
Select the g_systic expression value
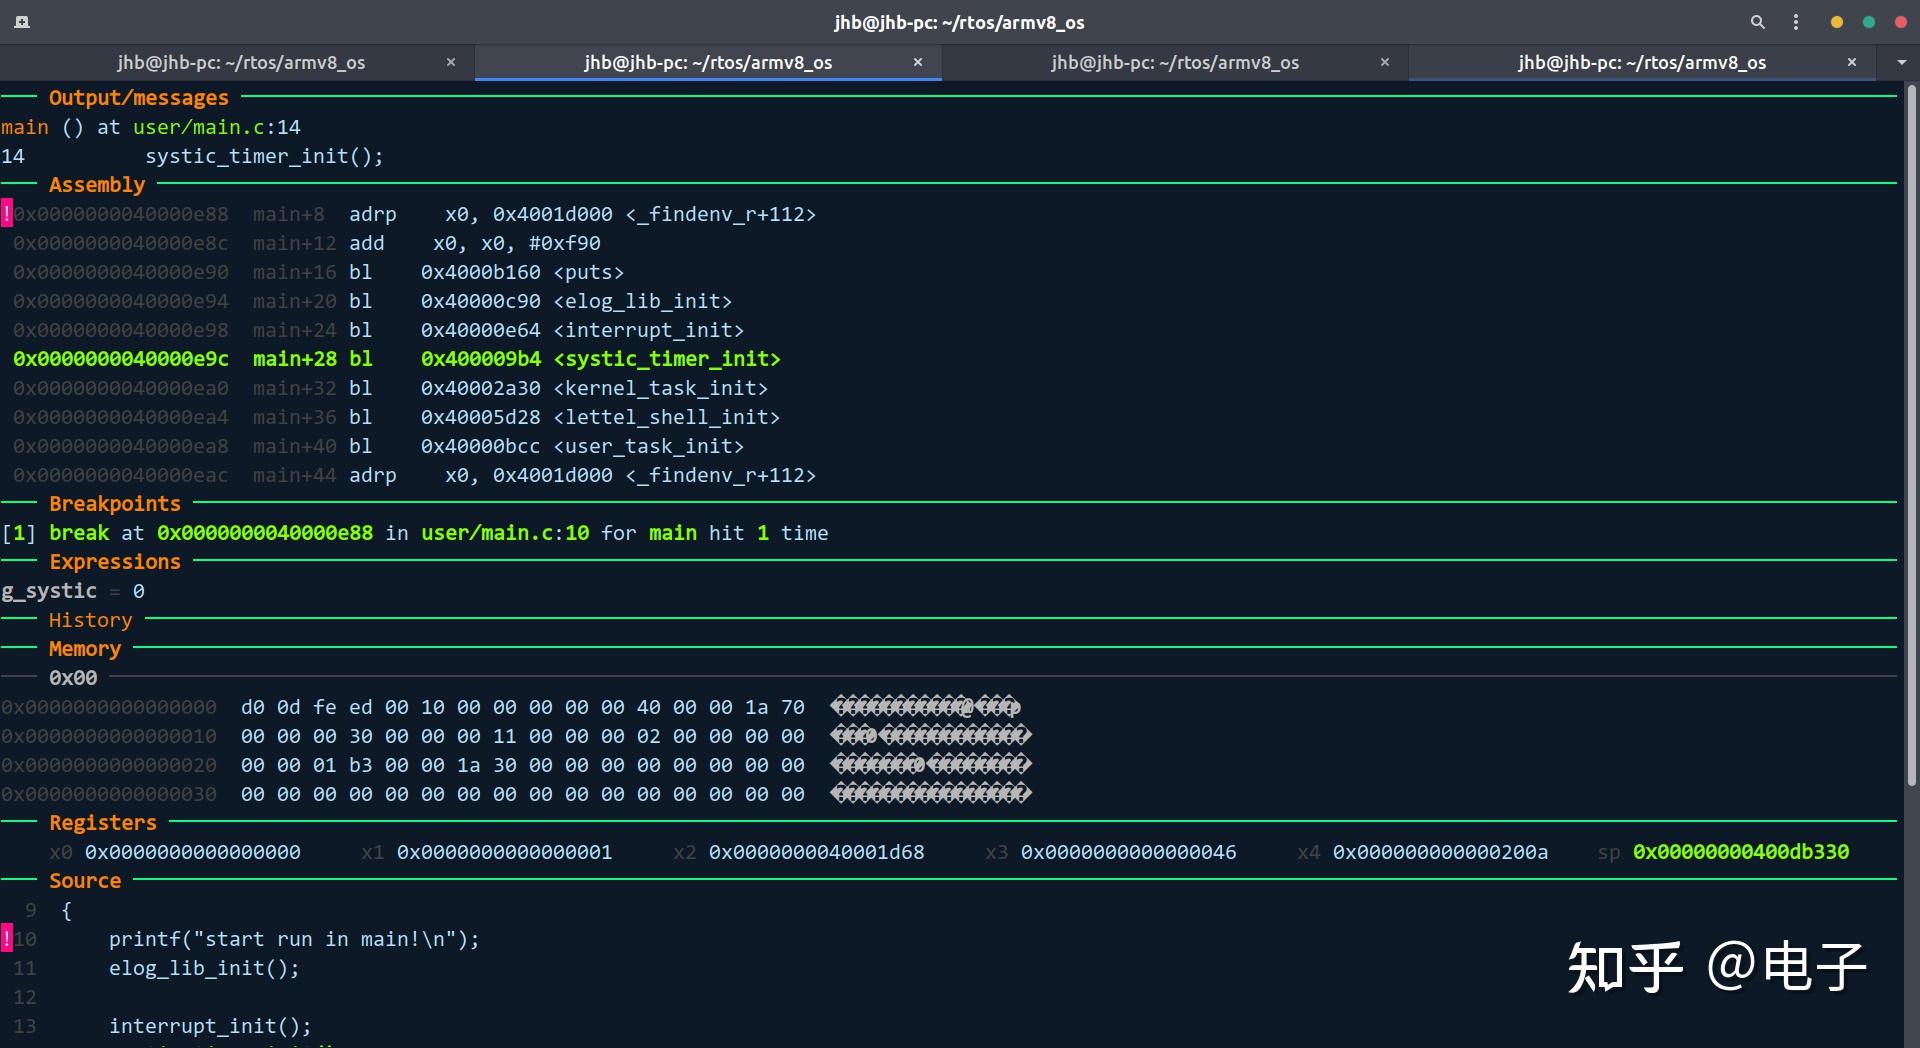[x=138, y=591]
